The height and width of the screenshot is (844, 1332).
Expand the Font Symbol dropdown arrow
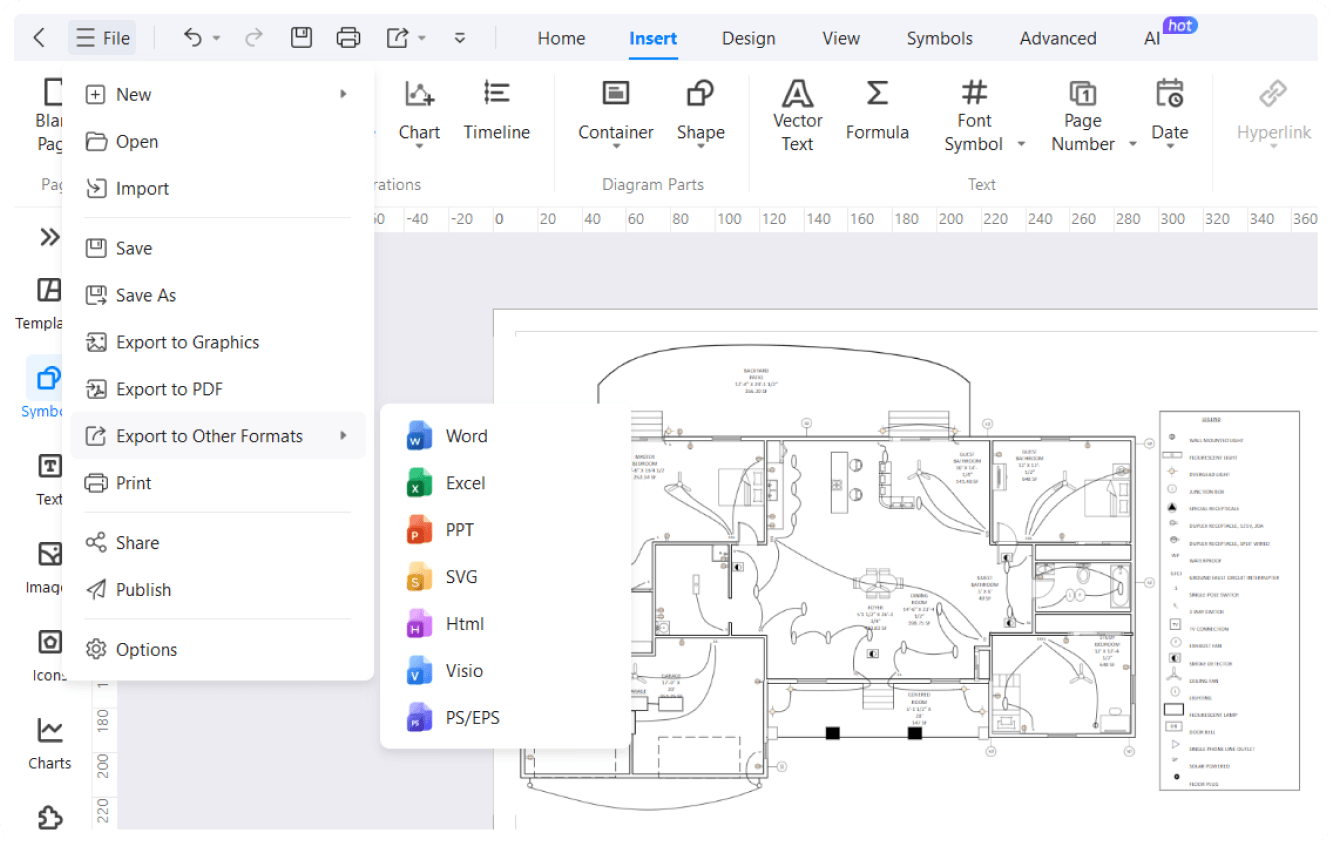[x=1021, y=144]
